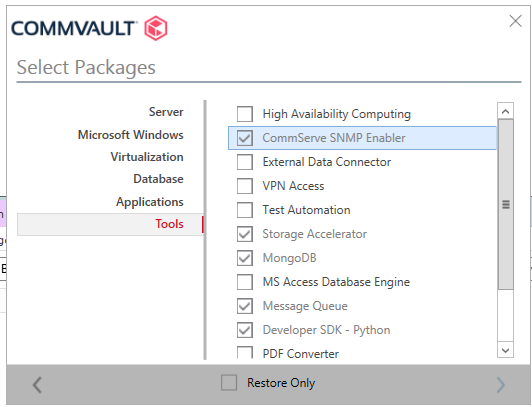
Task: Go to next step with right arrow
Action: [x=500, y=385]
